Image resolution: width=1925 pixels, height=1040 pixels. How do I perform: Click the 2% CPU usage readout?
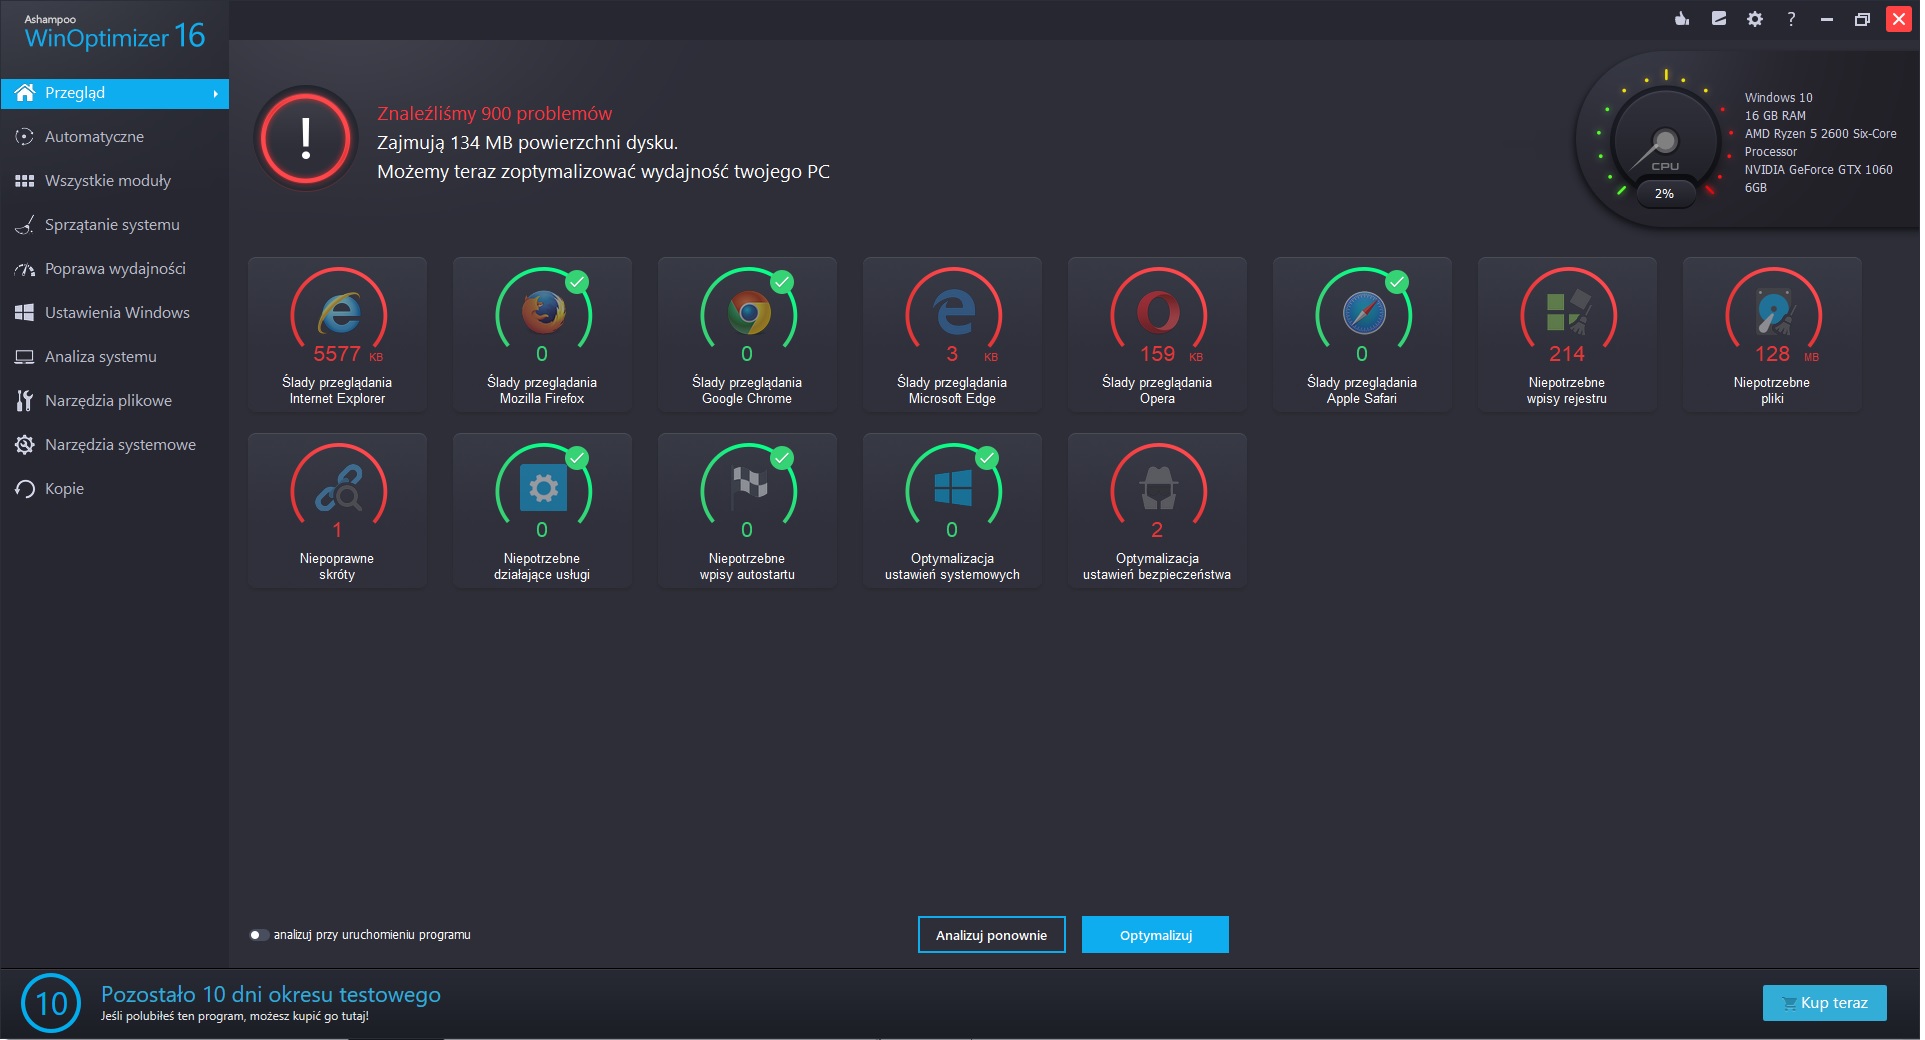1664,194
